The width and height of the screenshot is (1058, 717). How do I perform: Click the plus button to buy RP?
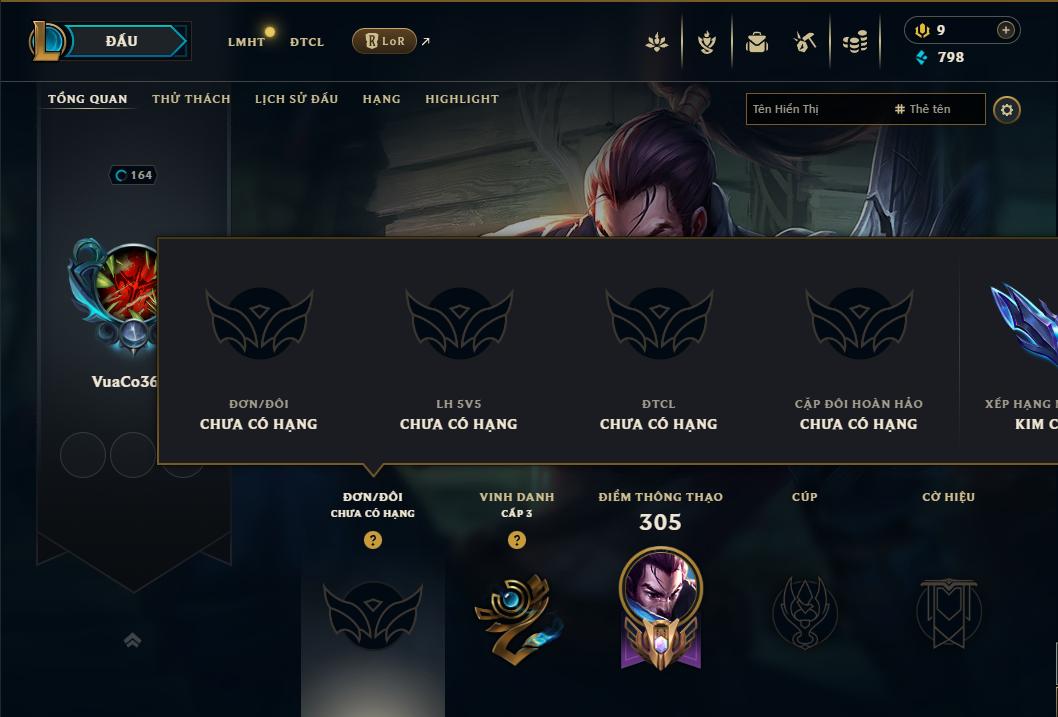(x=1005, y=30)
